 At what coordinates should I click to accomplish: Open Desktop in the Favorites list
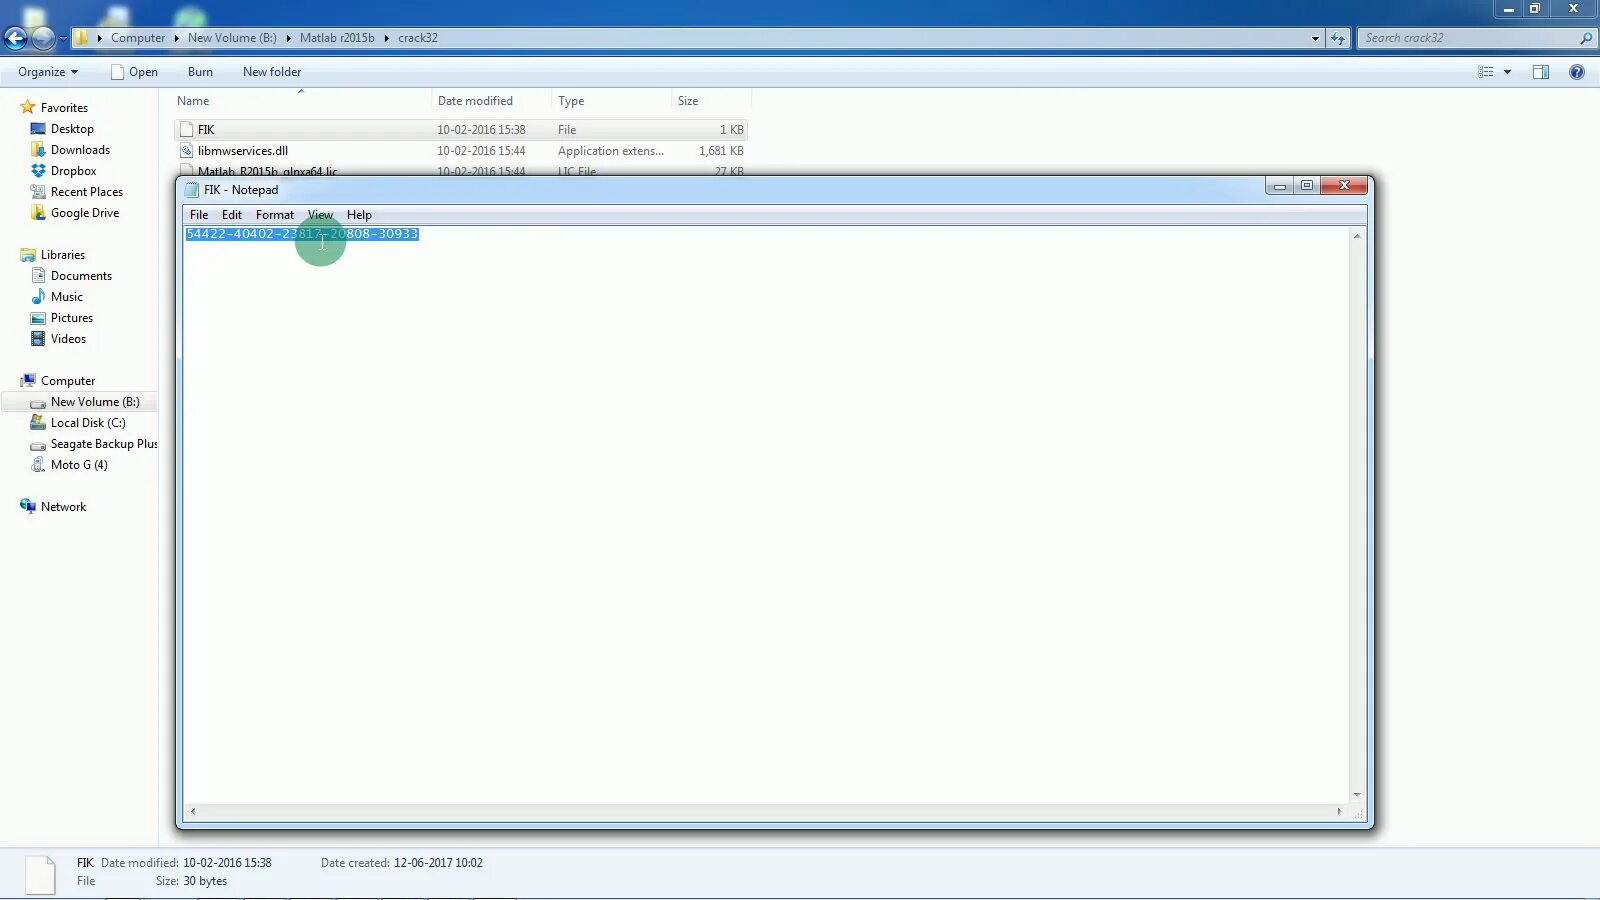pos(72,129)
